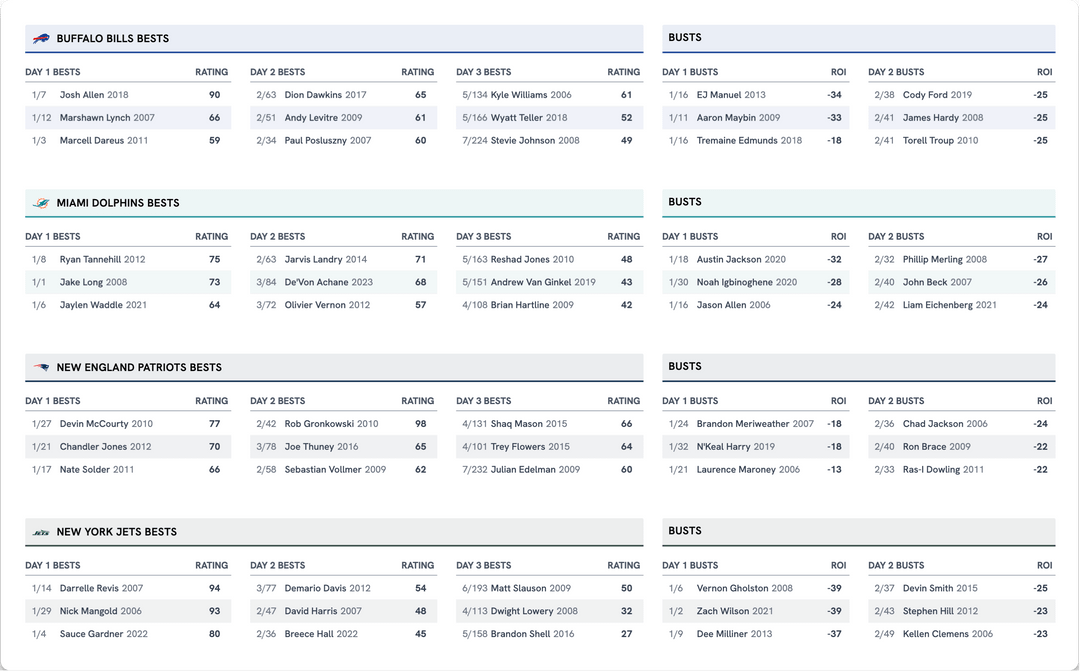Click Buffalo Bills Bests section header

coord(113,39)
